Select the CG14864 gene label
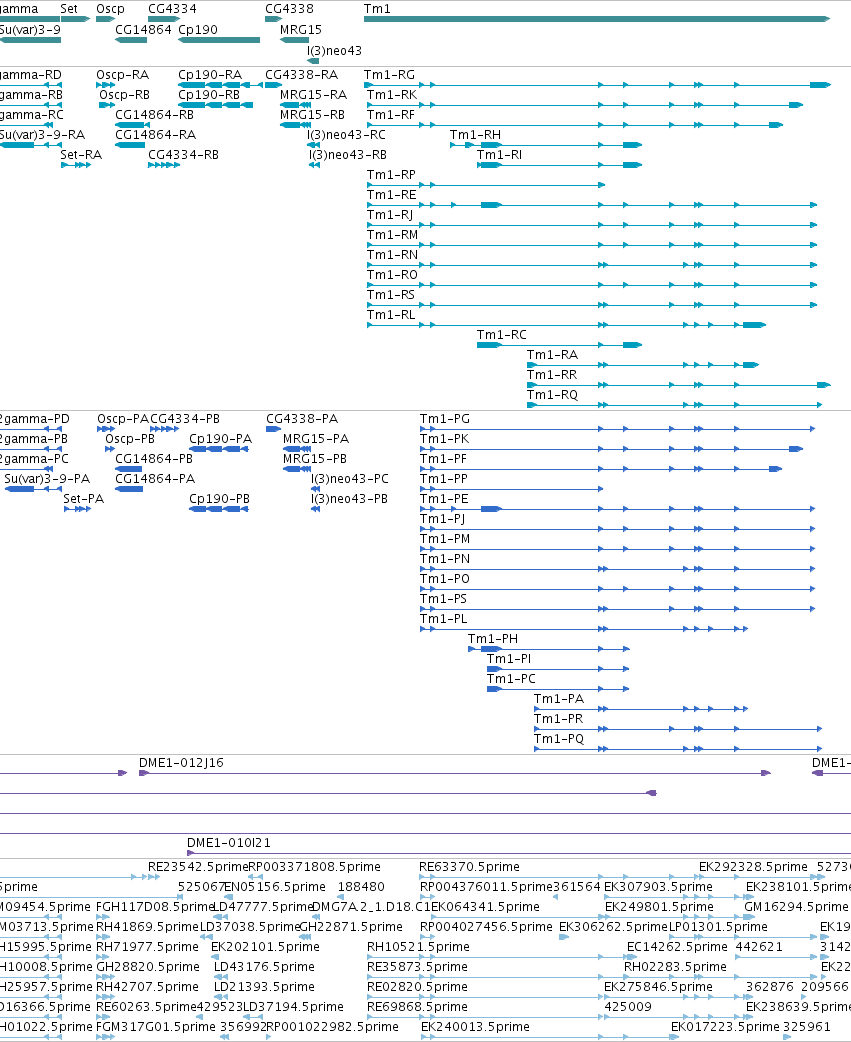The image size is (851, 1042). tap(143, 29)
